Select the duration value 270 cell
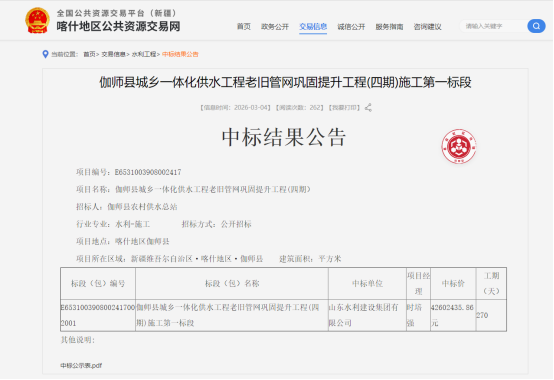The image size is (554, 380). click(x=491, y=315)
